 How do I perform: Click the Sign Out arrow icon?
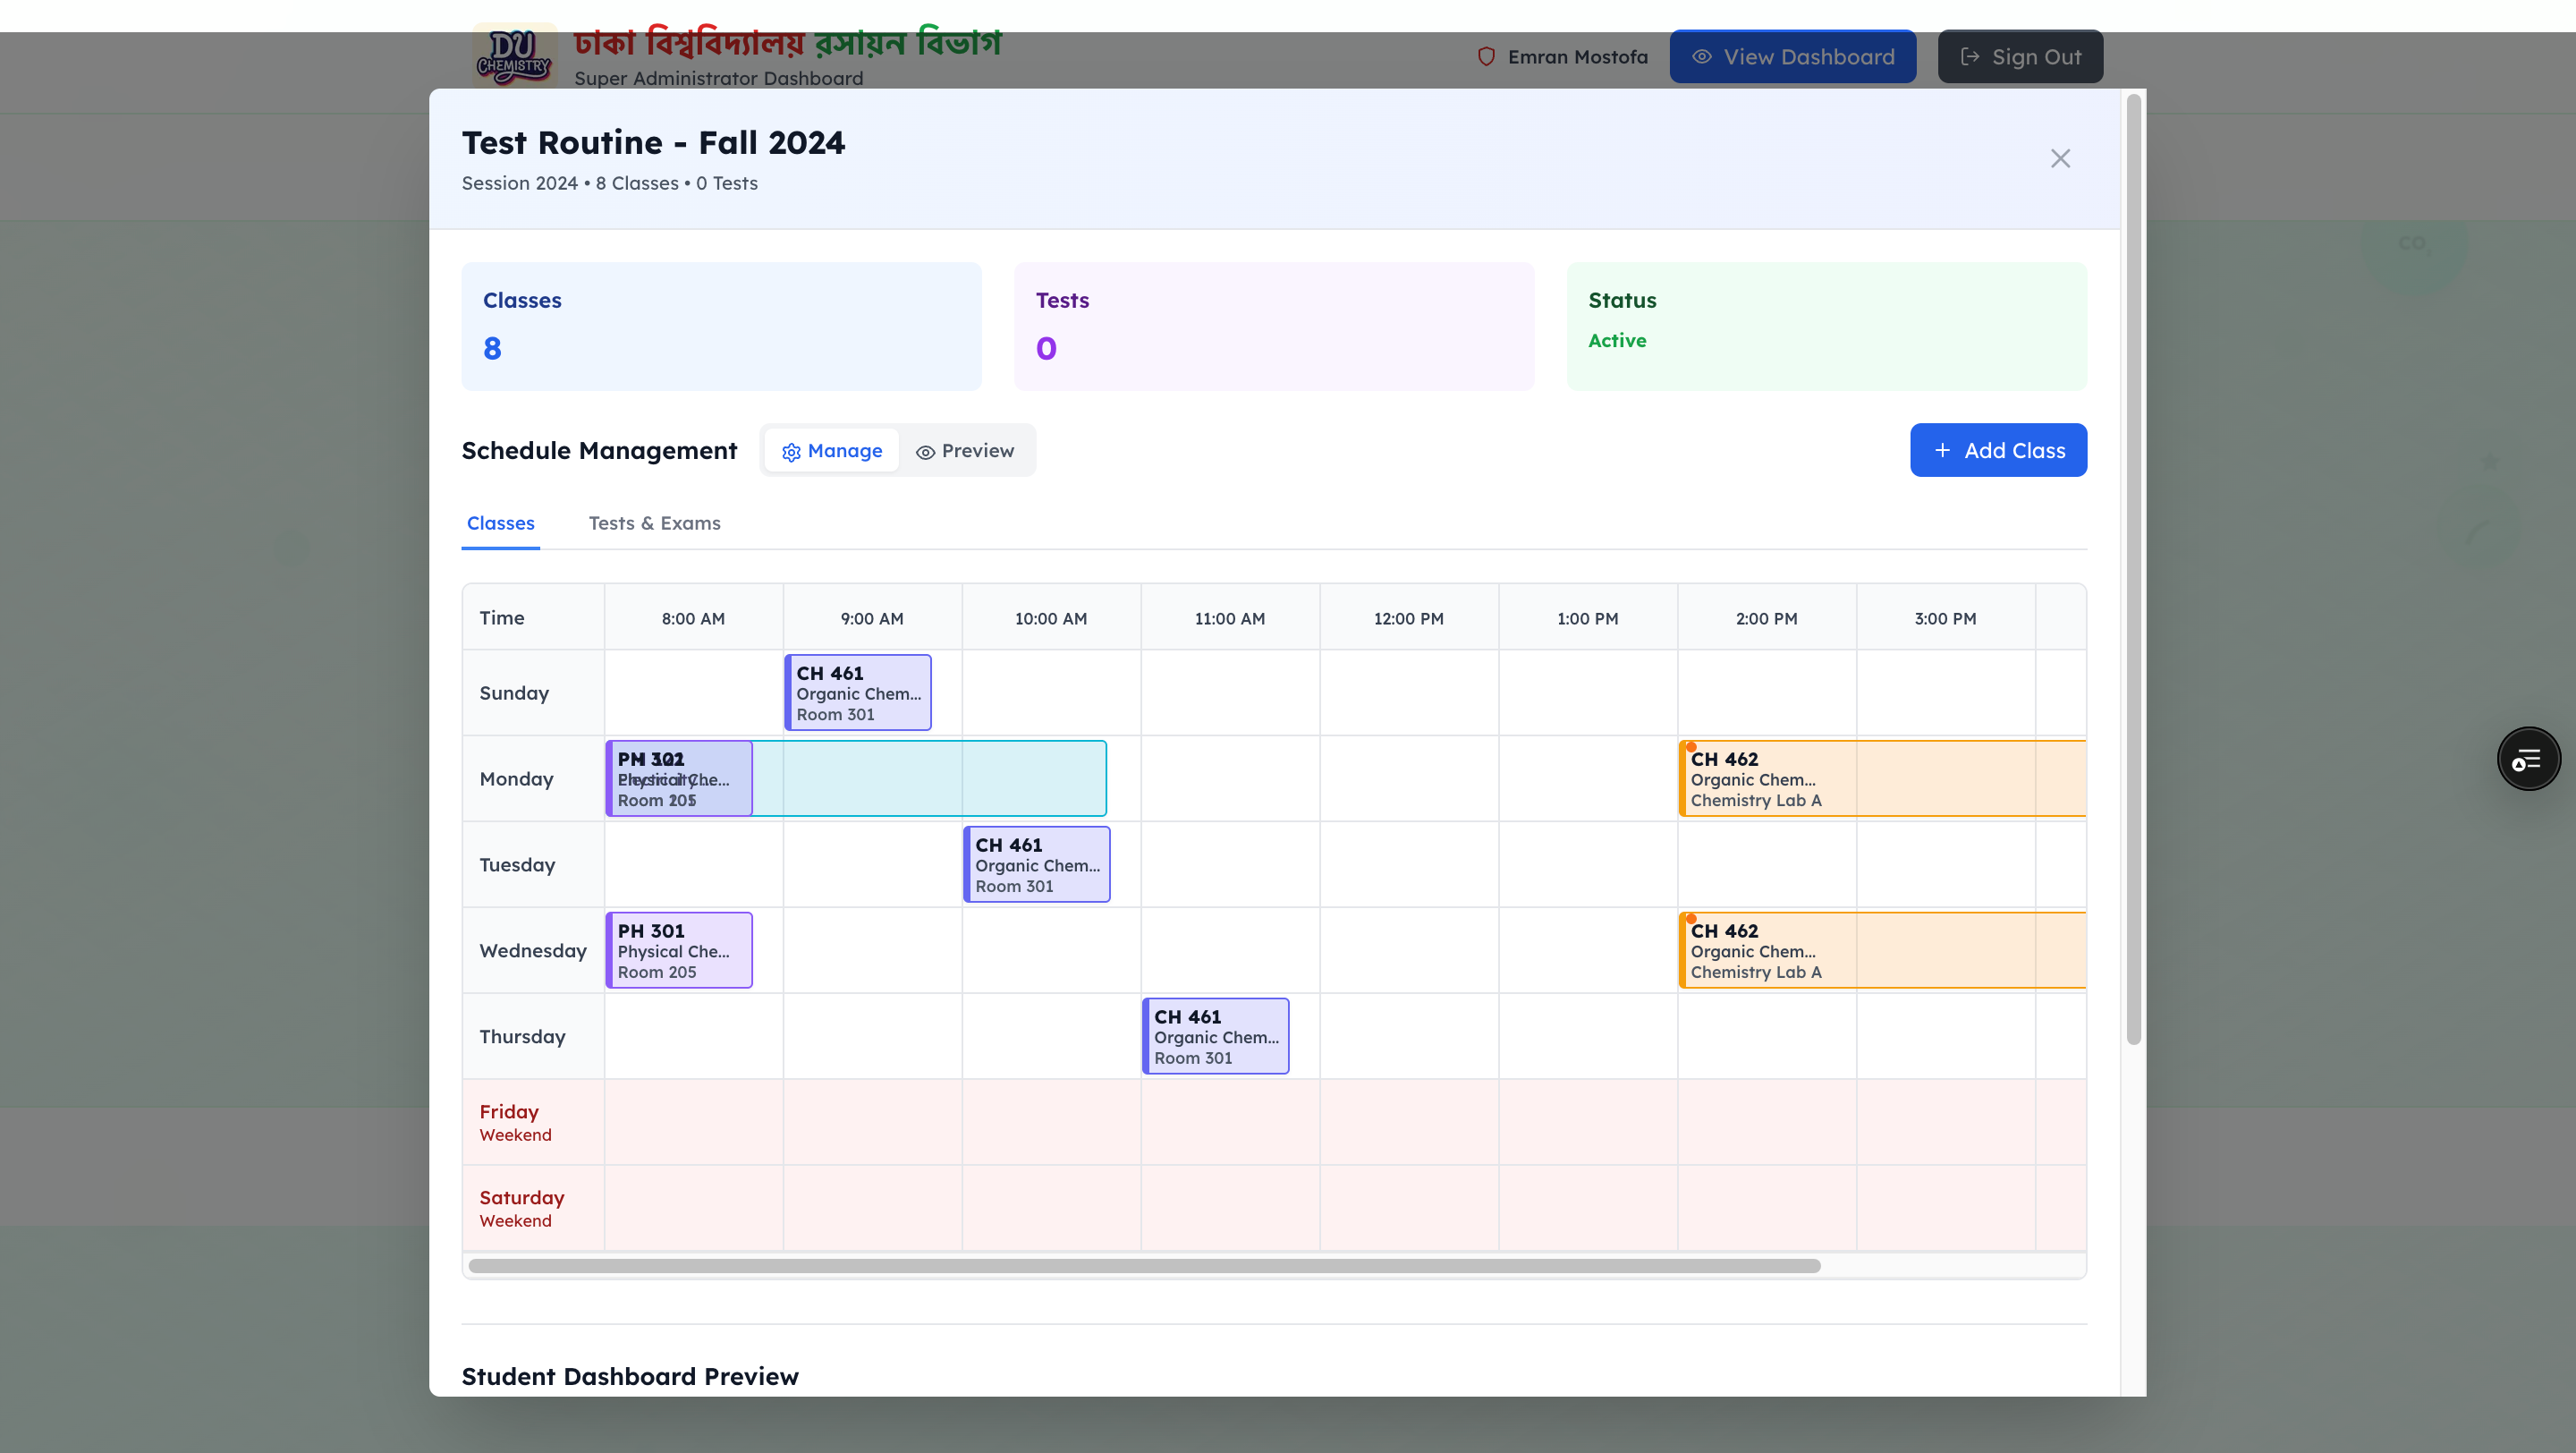click(1969, 57)
